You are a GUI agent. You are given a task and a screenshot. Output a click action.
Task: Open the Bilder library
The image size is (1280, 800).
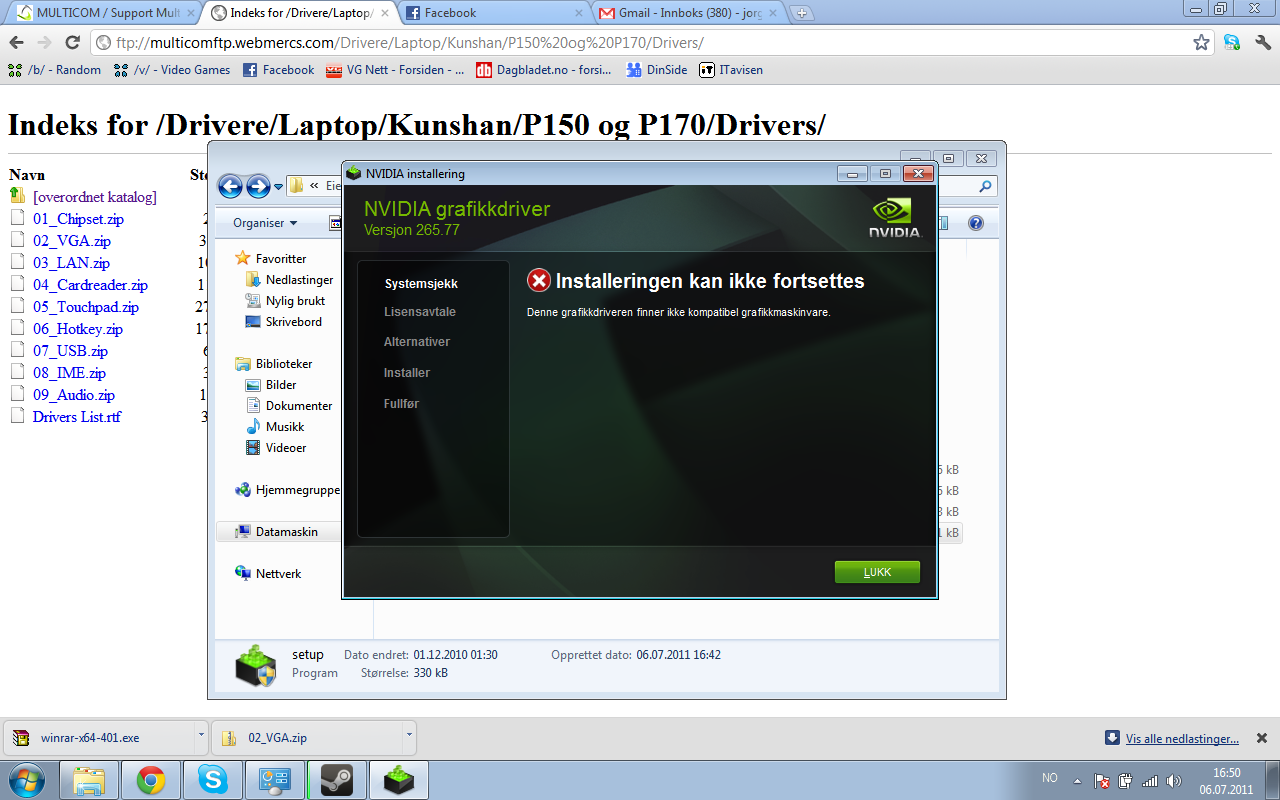pyautogui.click(x=280, y=385)
